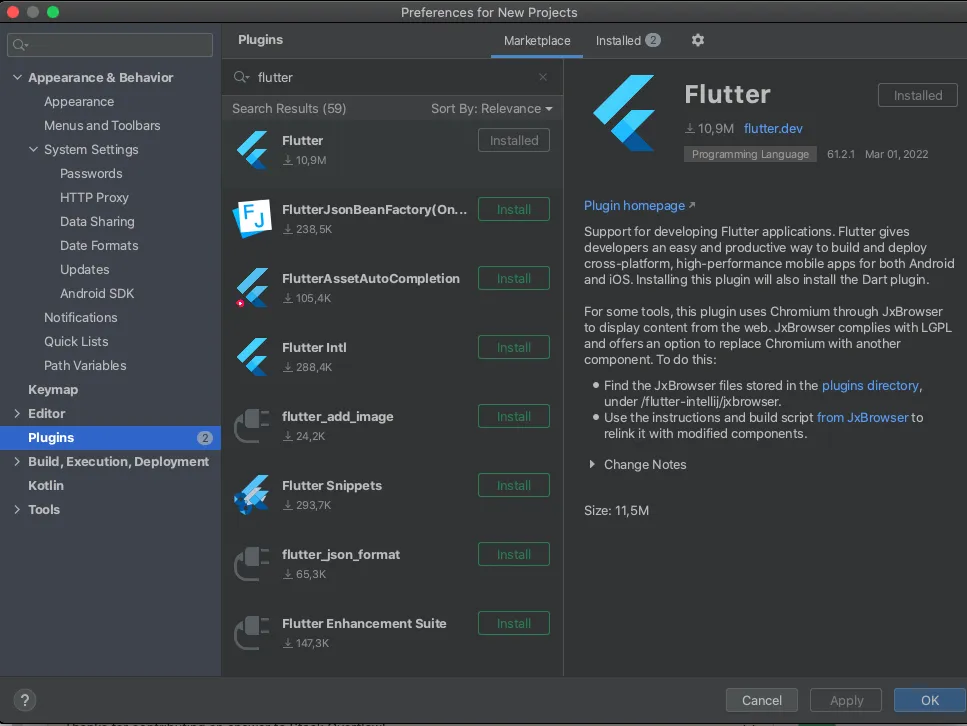Expand Build, Execution, Deployment section
The image size is (967, 726).
17,461
